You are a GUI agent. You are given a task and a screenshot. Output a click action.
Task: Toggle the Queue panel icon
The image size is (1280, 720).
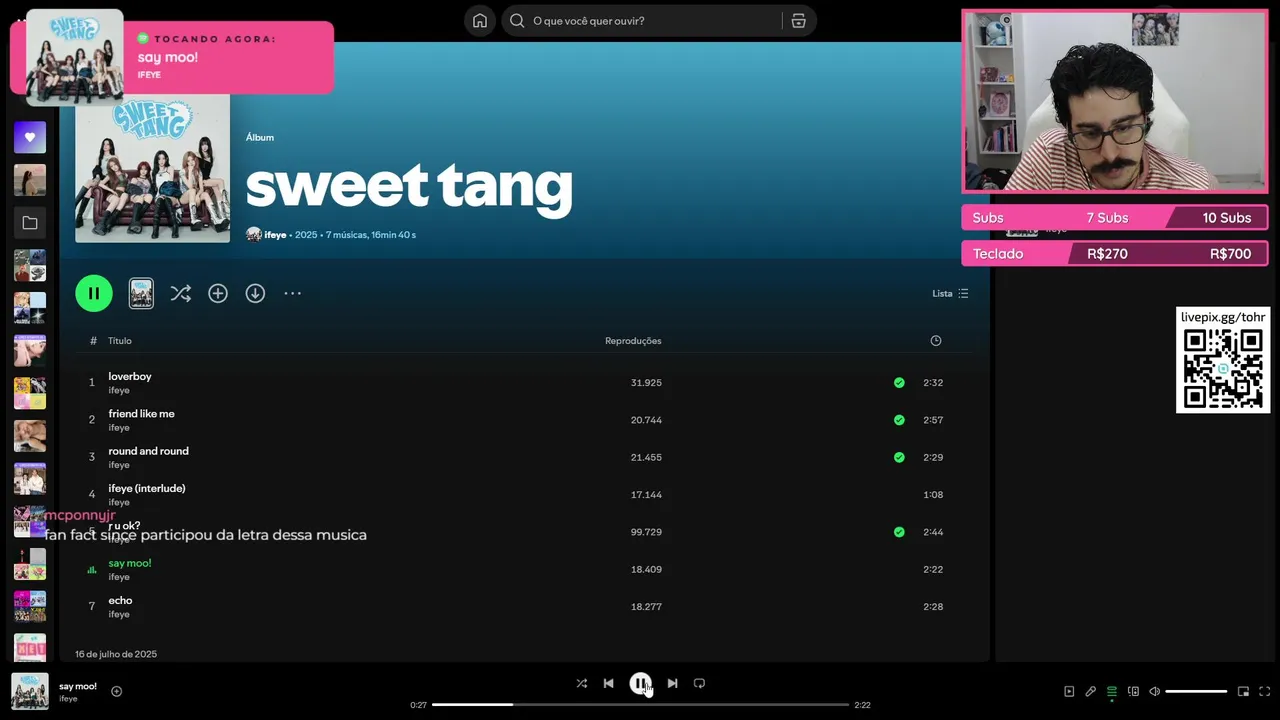pyautogui.click(x=1111, y=691)
